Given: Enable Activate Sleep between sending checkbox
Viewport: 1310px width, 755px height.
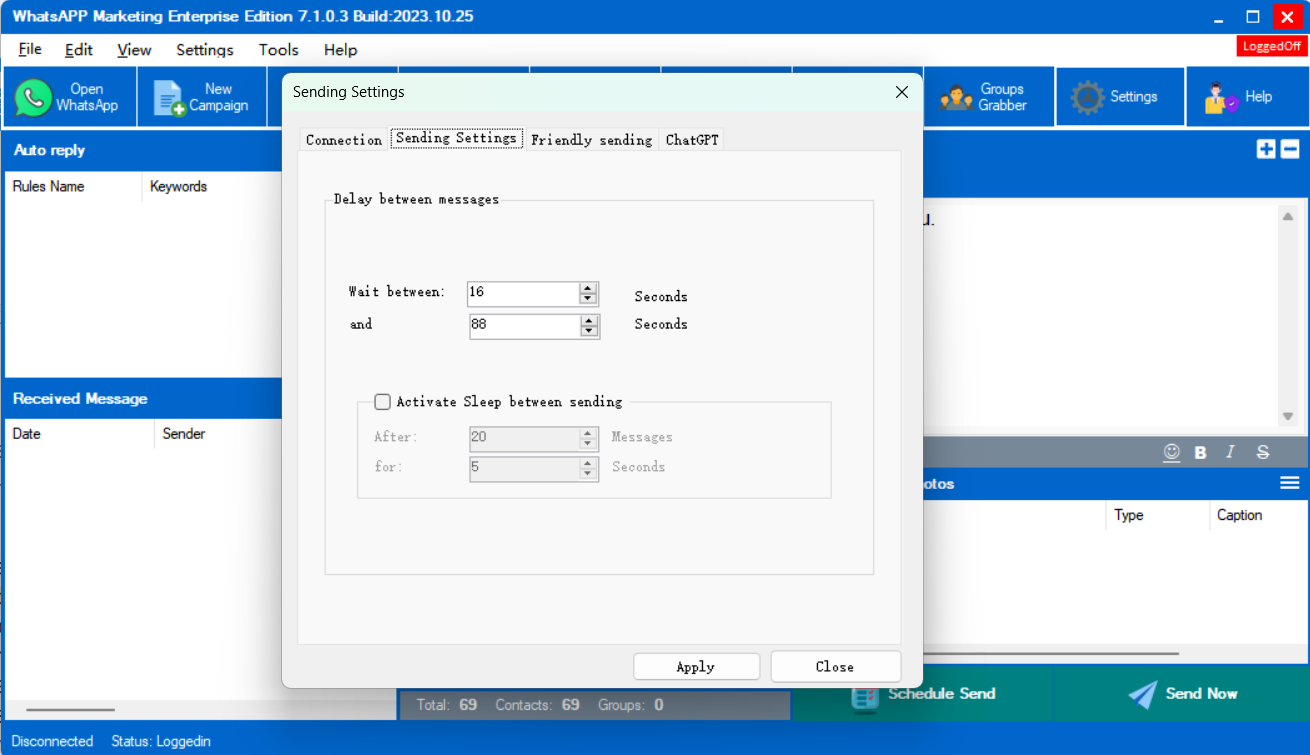Looking at the screenshot, I should [x=382, y=402].
